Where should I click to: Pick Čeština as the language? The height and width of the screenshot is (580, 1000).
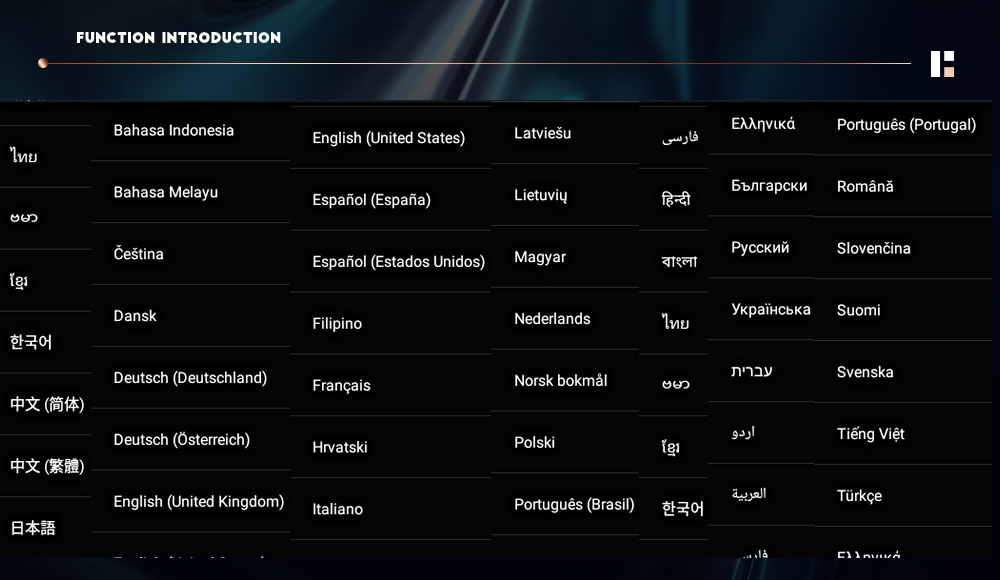[139, 255]
